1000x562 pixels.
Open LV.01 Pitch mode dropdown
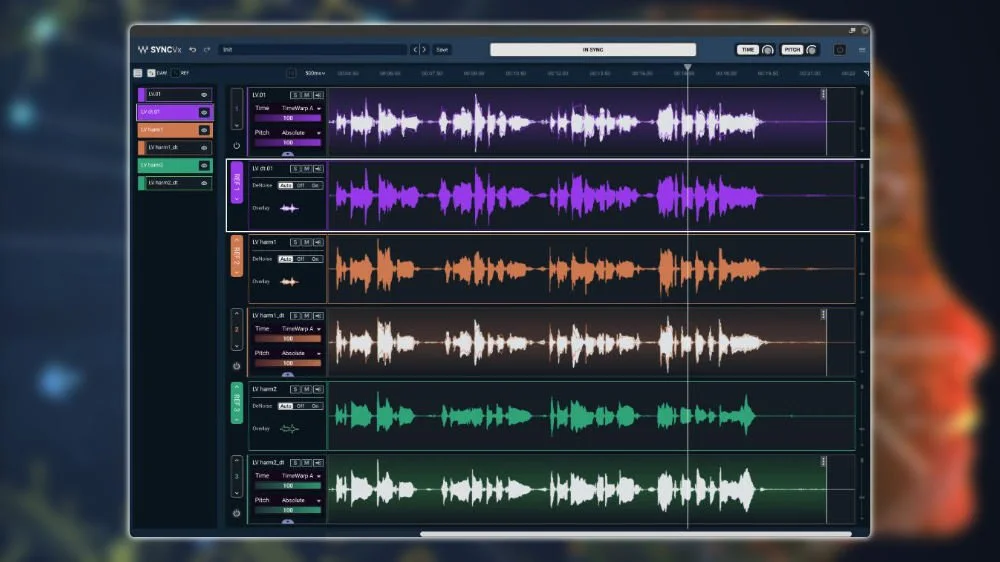[x=300, y=133]
